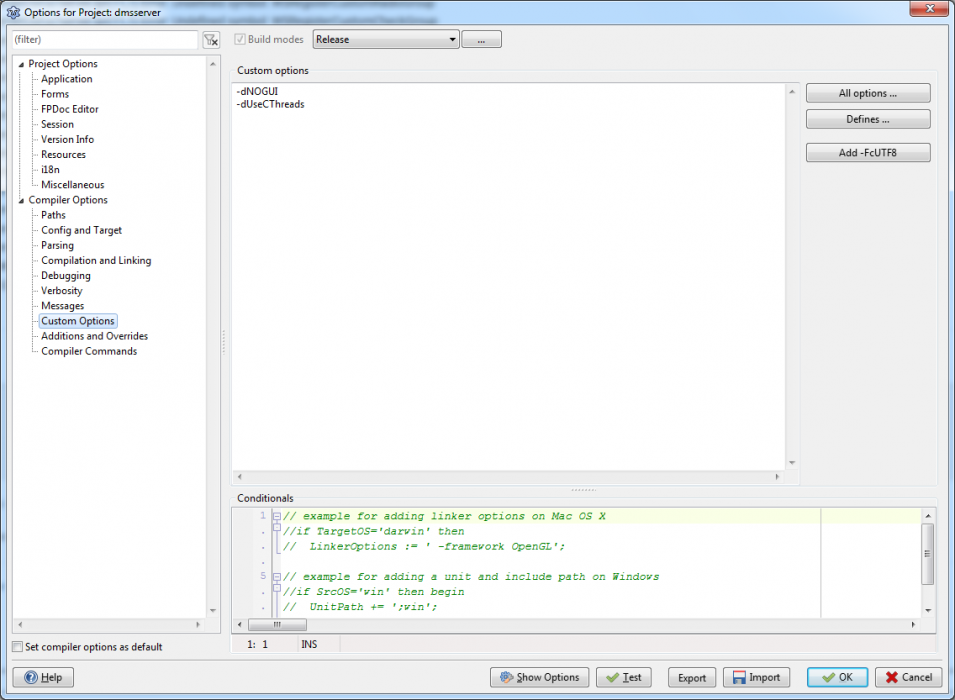Viewport: 955px width, 700px height.
Task: Open Debugging options page
Action: pyautogui.click(x=66, y=276)
